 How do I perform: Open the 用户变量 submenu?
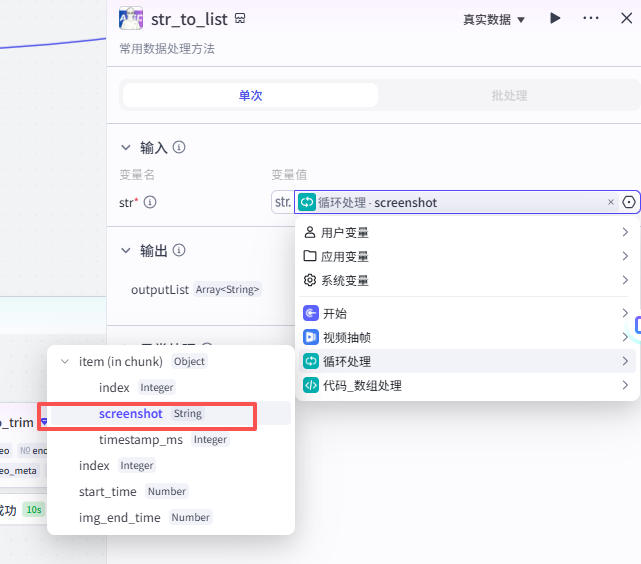467,233
